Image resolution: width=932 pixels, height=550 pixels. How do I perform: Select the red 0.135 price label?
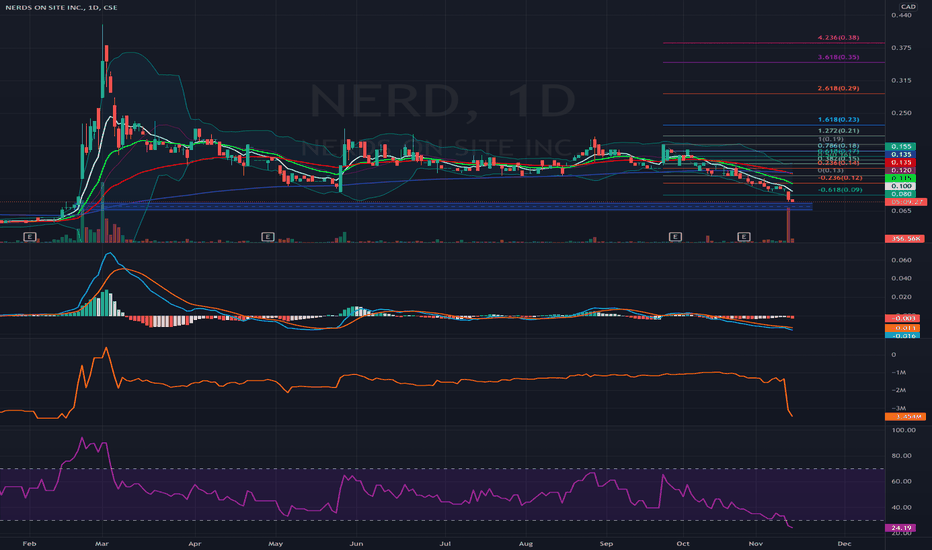click(900, 162)
